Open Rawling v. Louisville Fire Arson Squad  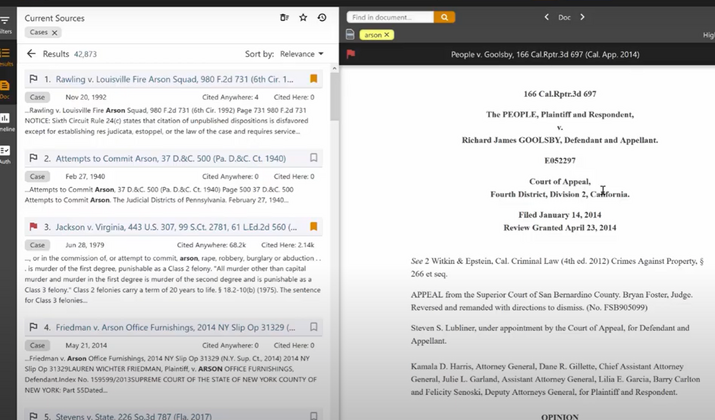(175, 79)
